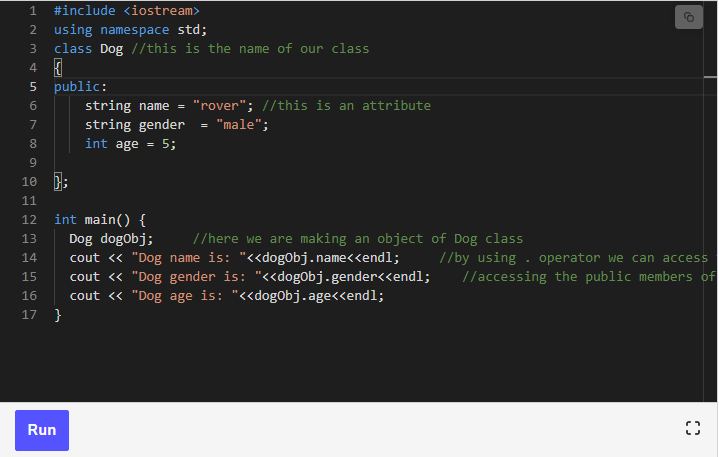Place the cursor on "#include <iostream>"
Viewport: 719px width, 457px height.
tap(127, 11)
